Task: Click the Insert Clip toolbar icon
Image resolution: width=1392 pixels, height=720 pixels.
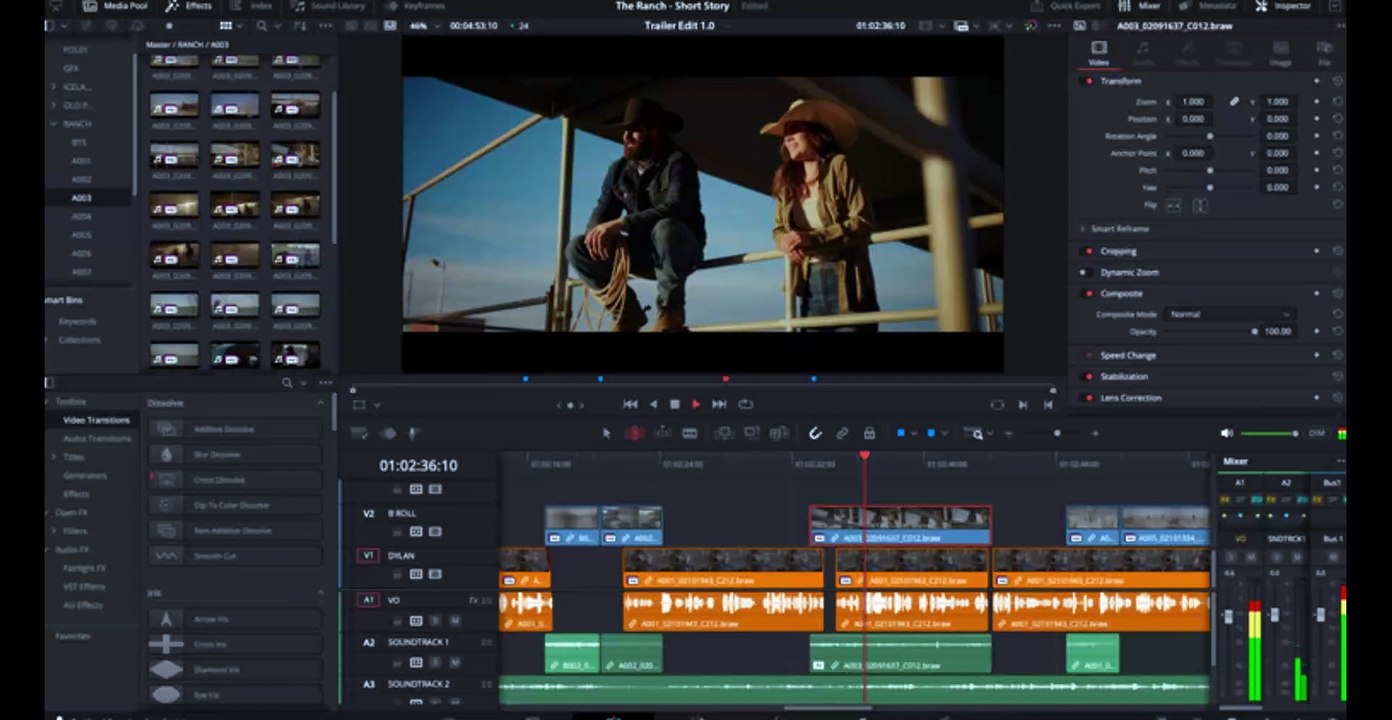Action: tap(724, 433)
